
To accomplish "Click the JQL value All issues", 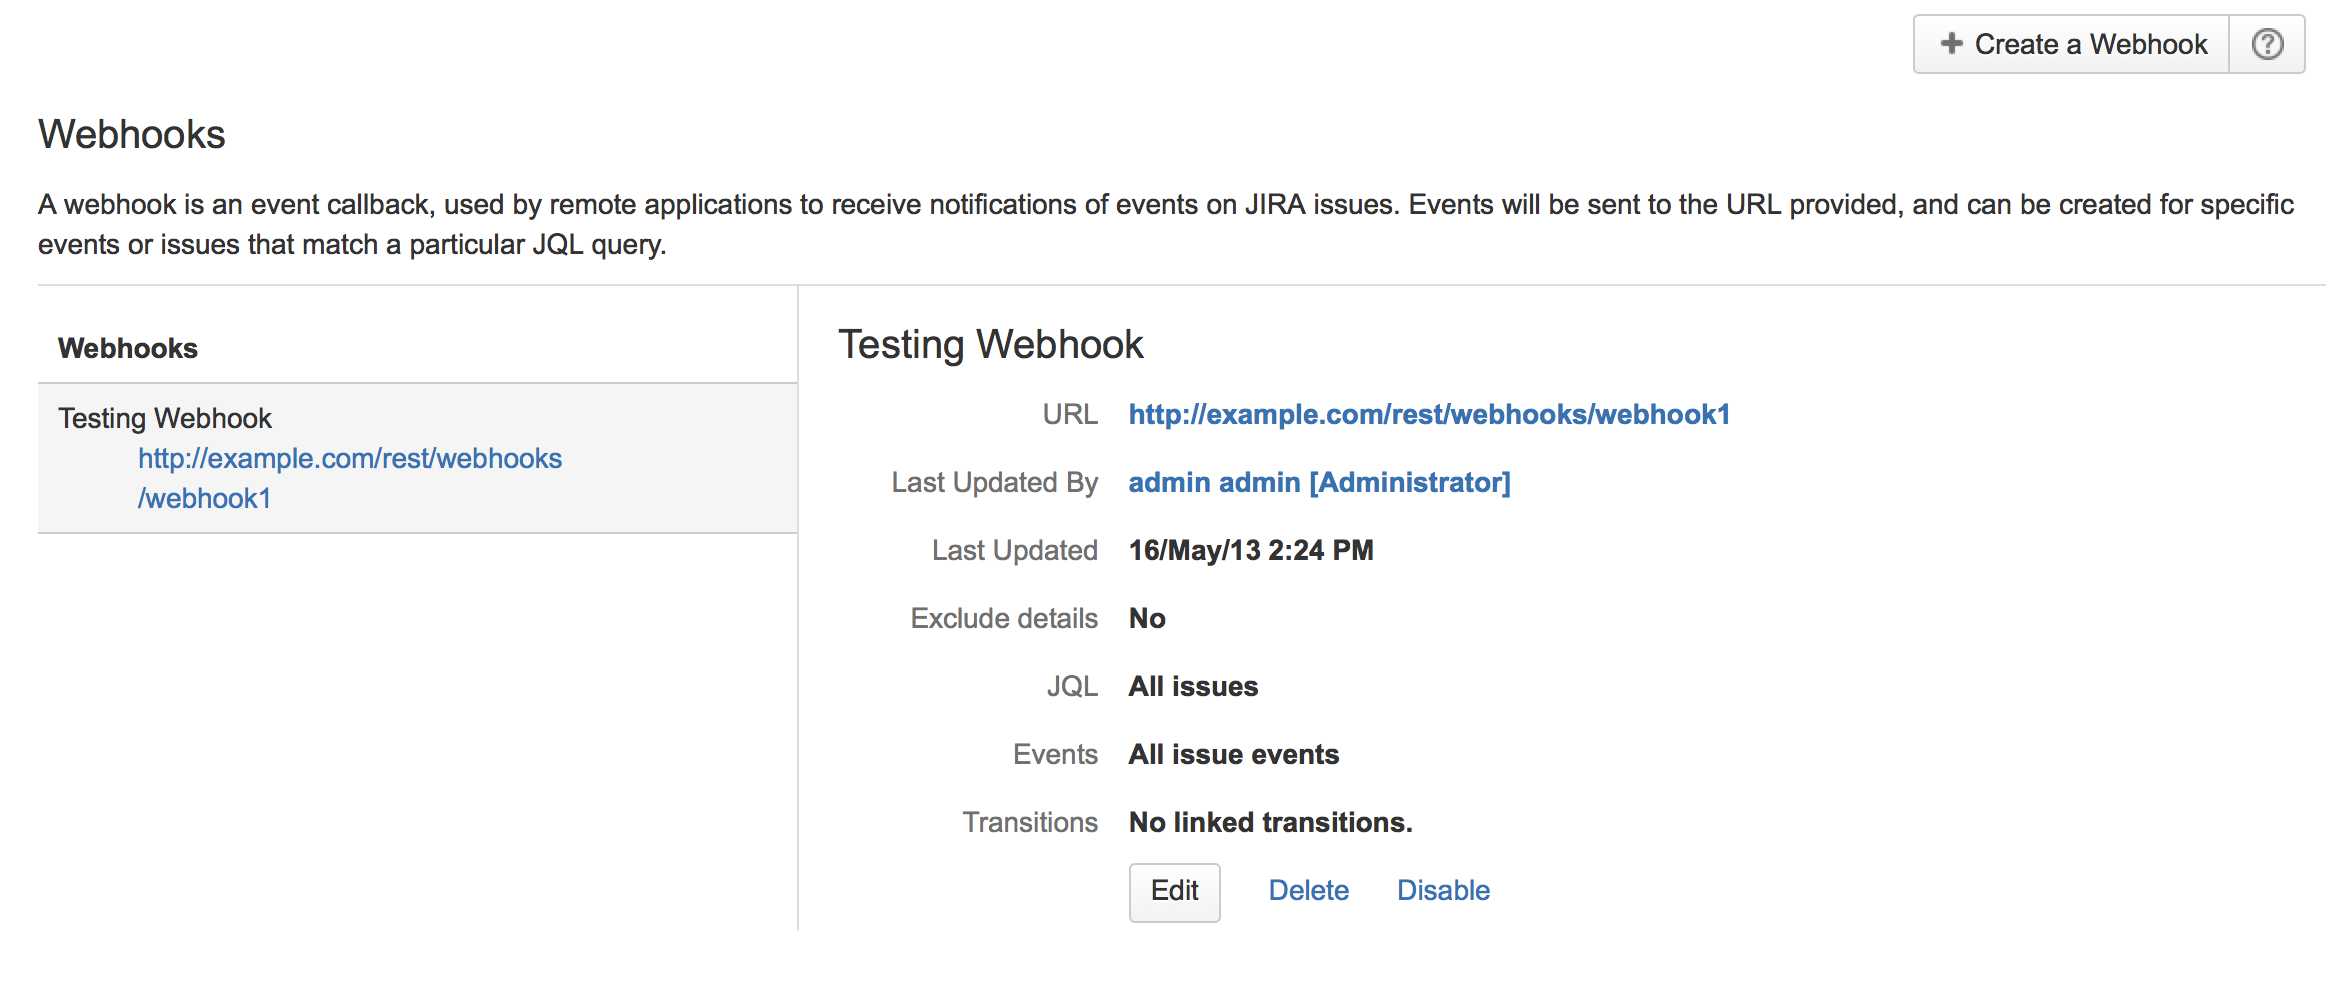I will point(1193,687).
